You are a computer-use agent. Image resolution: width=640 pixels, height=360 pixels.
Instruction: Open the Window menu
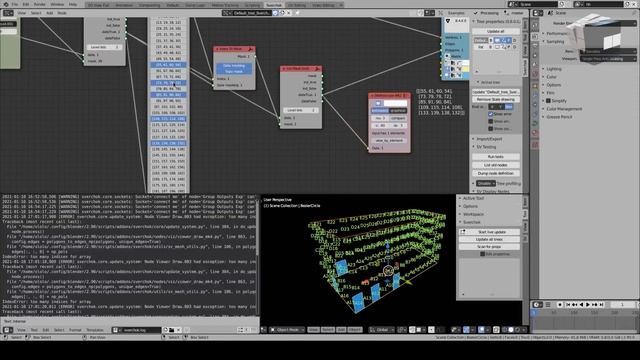(x=57, y=4)
